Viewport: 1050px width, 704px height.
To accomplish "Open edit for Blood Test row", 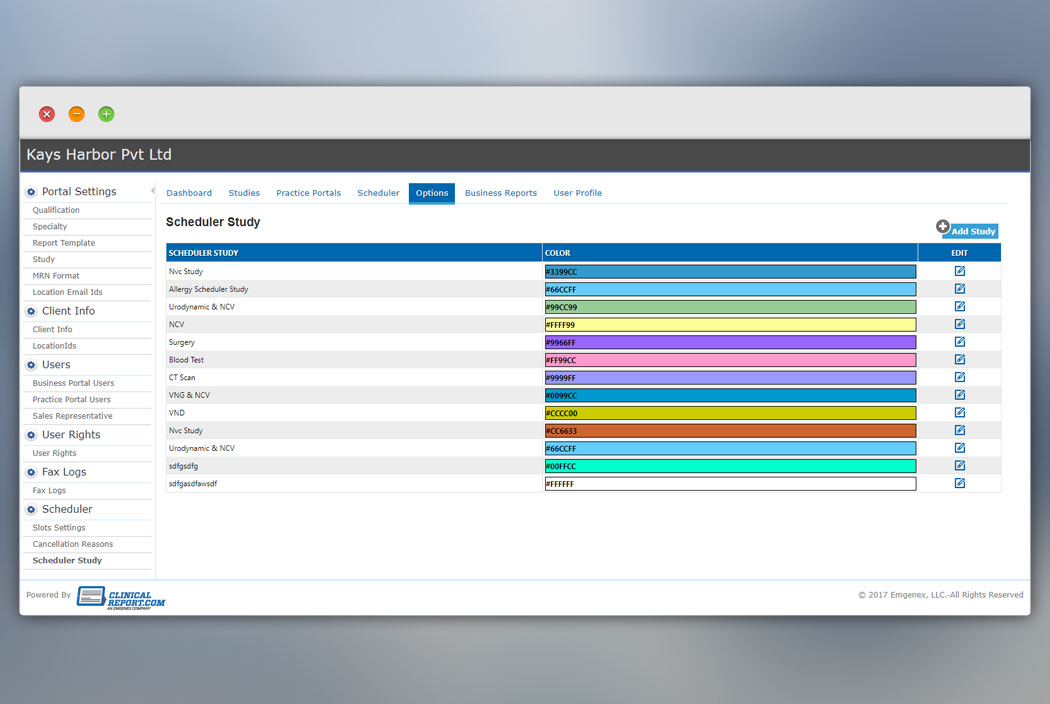I will 960,360.
